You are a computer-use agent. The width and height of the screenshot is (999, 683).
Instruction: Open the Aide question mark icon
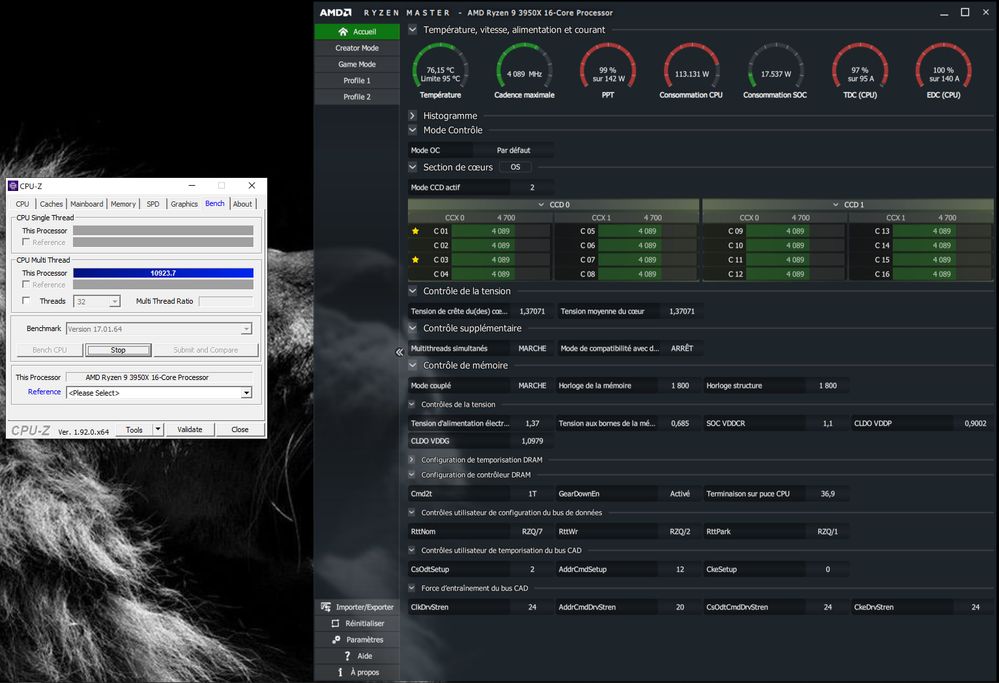[x=347, y=656]
